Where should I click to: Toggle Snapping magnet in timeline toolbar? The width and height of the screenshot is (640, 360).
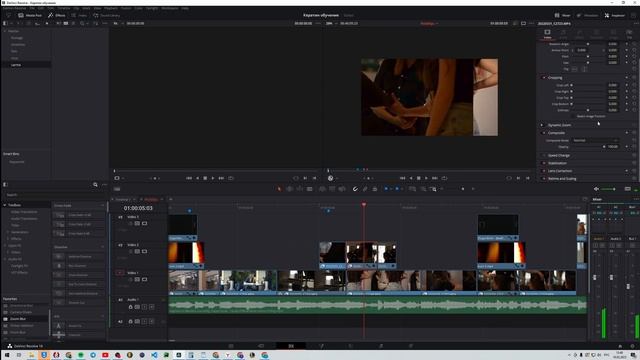(355, 189)
